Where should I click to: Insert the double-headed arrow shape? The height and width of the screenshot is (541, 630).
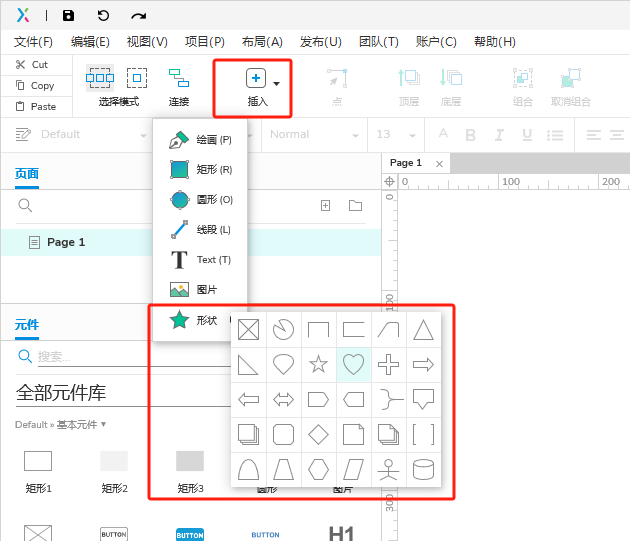[283, 400]
